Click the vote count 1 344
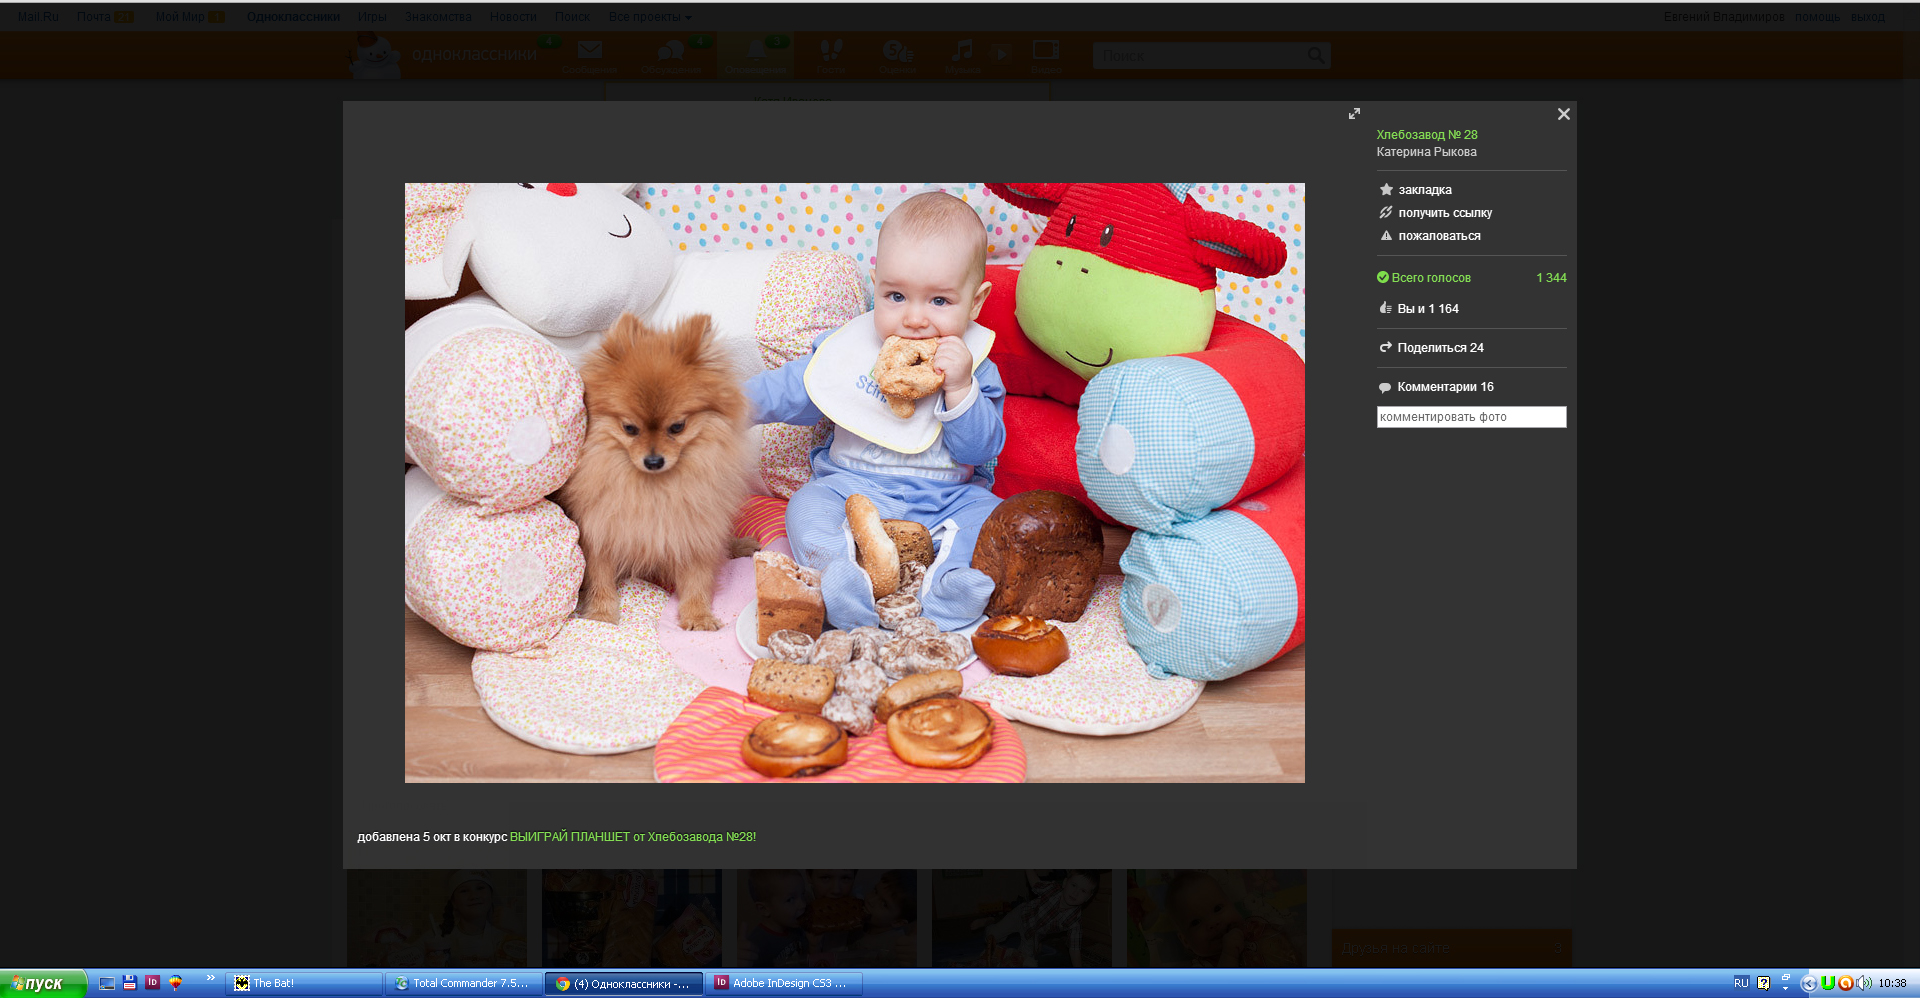Screen dimensions: 1920x998 point(1551,278)
